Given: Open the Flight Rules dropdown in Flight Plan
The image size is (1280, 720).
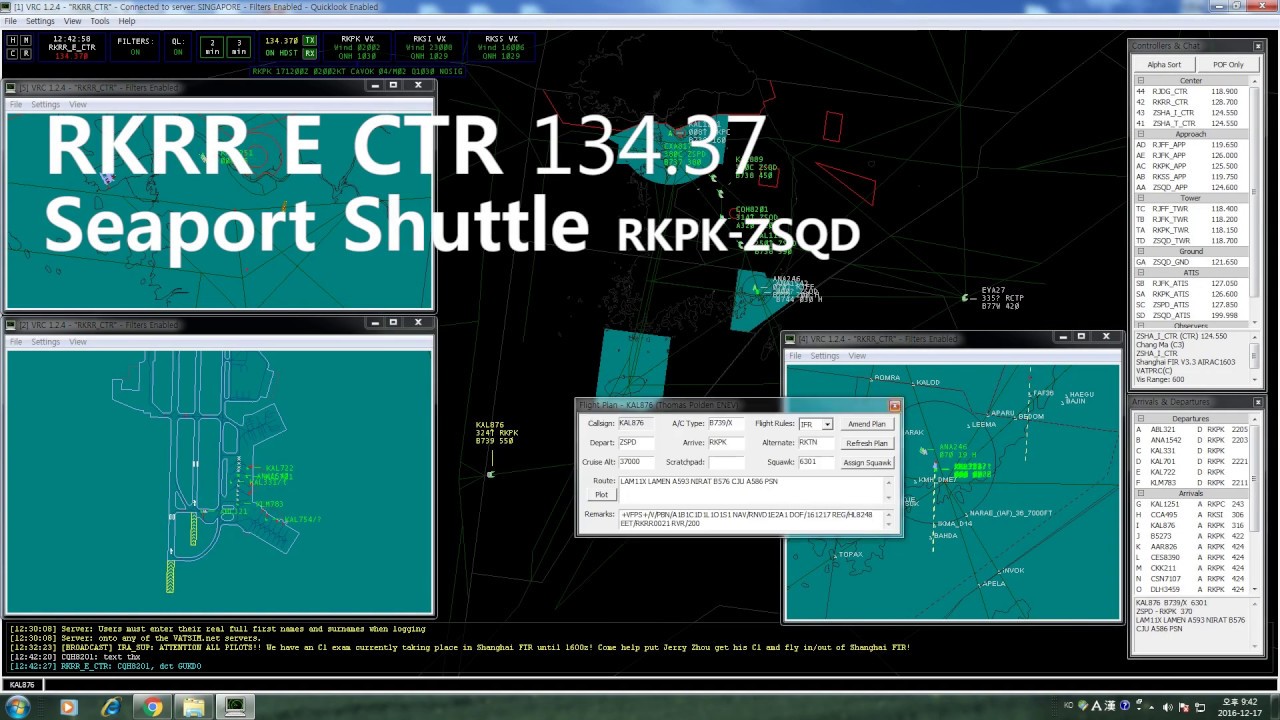Looking at the screenshot, I should tap(826, 424).
